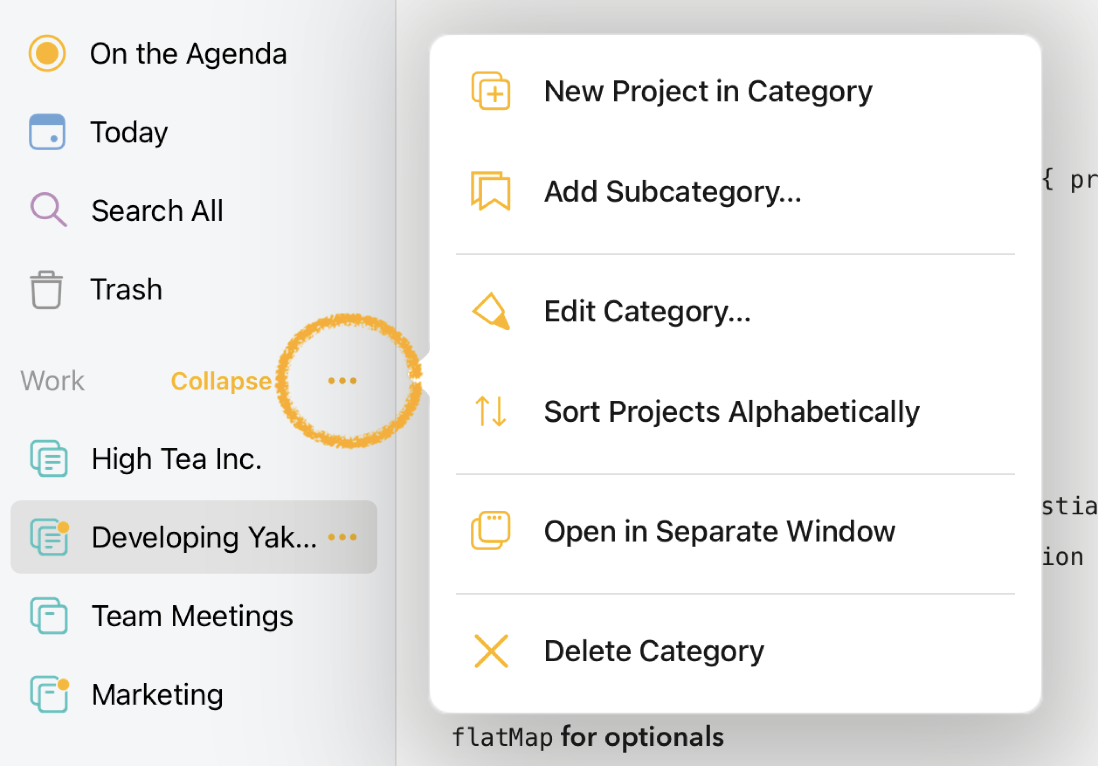Select the Developing Yak project row
Viewport: 1098px width, 766px height.
194,537
